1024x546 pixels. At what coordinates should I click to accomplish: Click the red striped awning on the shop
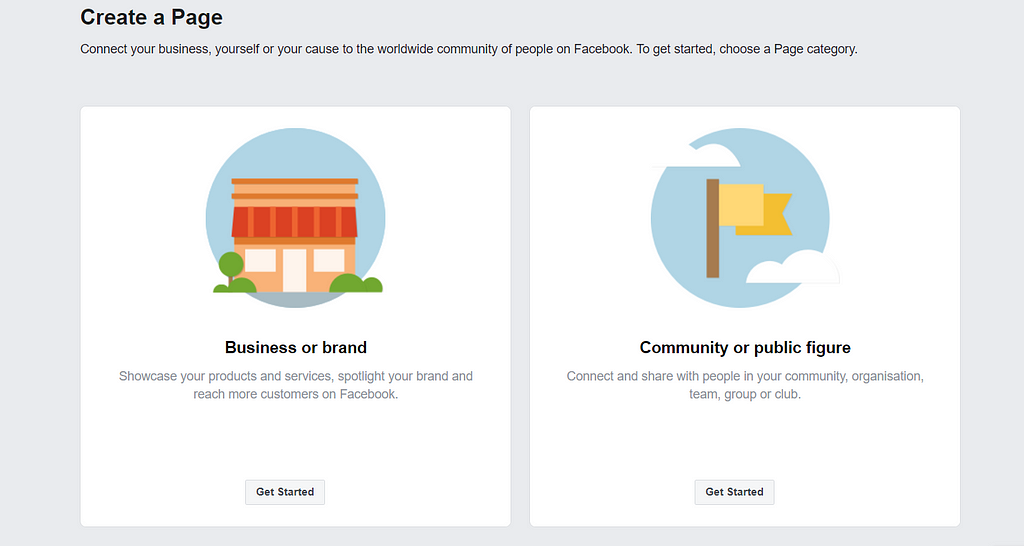295,222
